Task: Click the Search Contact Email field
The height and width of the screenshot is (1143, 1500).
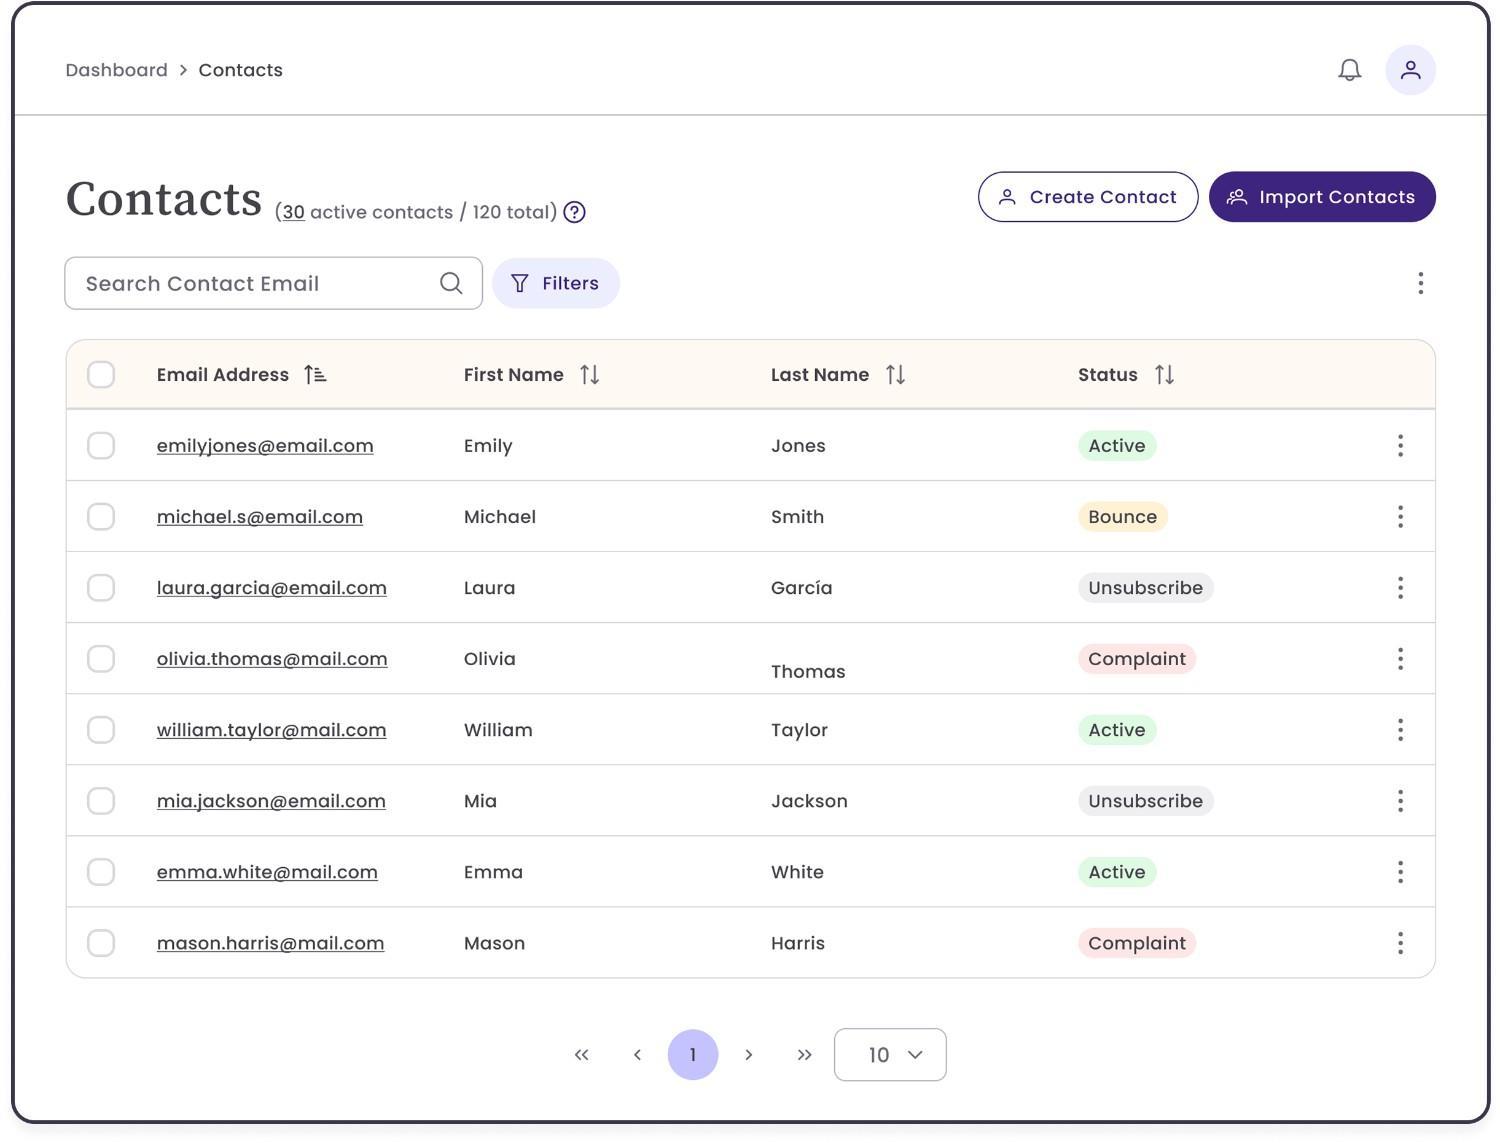Action: point(250,283)
